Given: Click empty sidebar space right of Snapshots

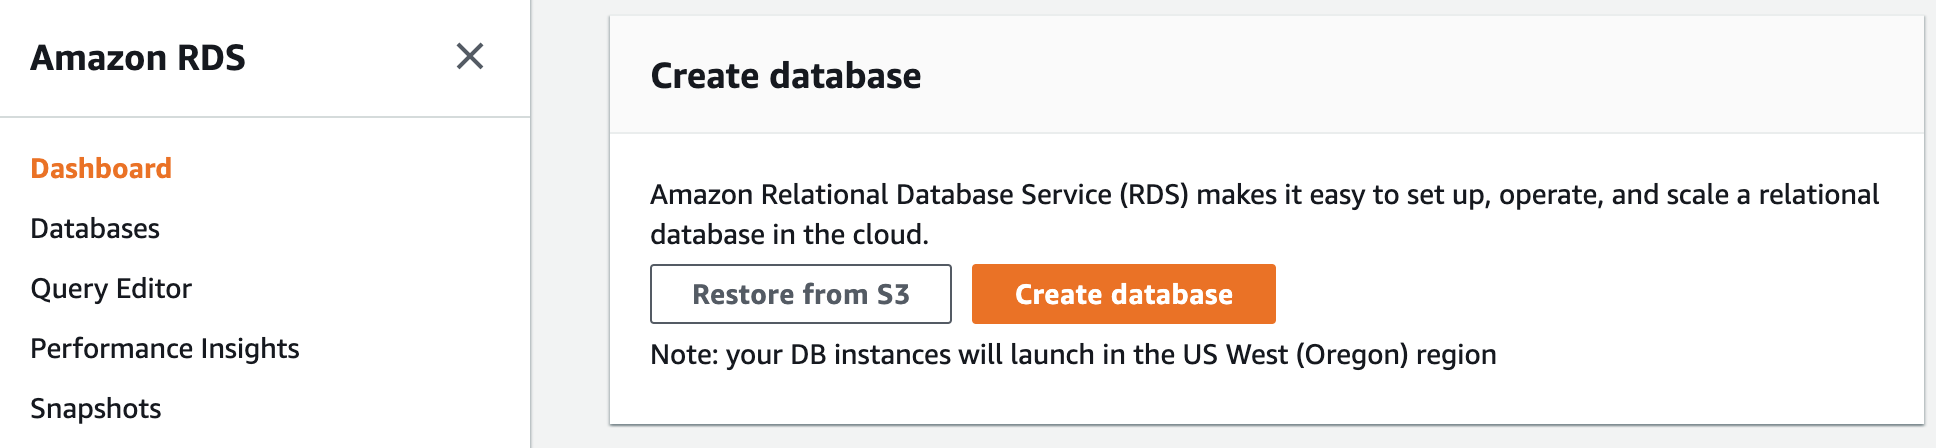Looking at the screenshot, I should [x=350, y=408].
